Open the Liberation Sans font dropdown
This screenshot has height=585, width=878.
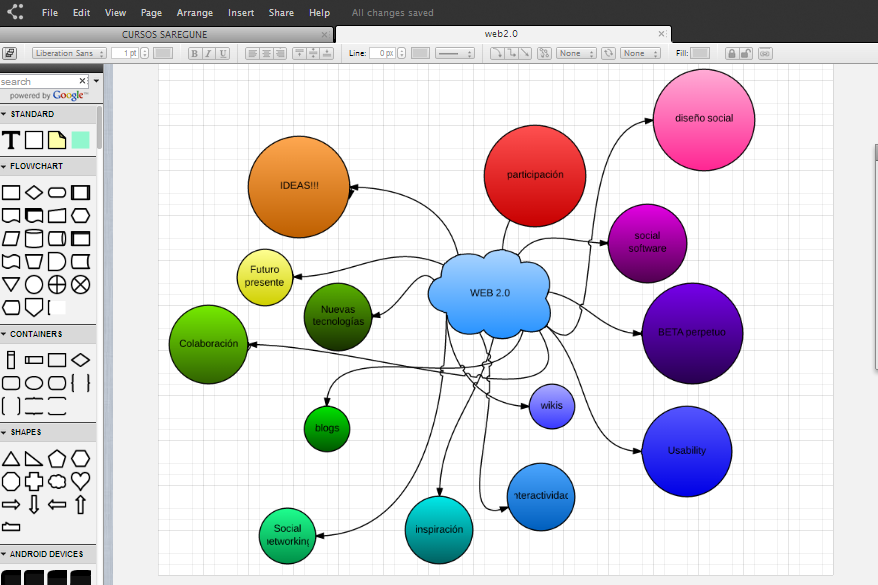click(x=69, y=53)
